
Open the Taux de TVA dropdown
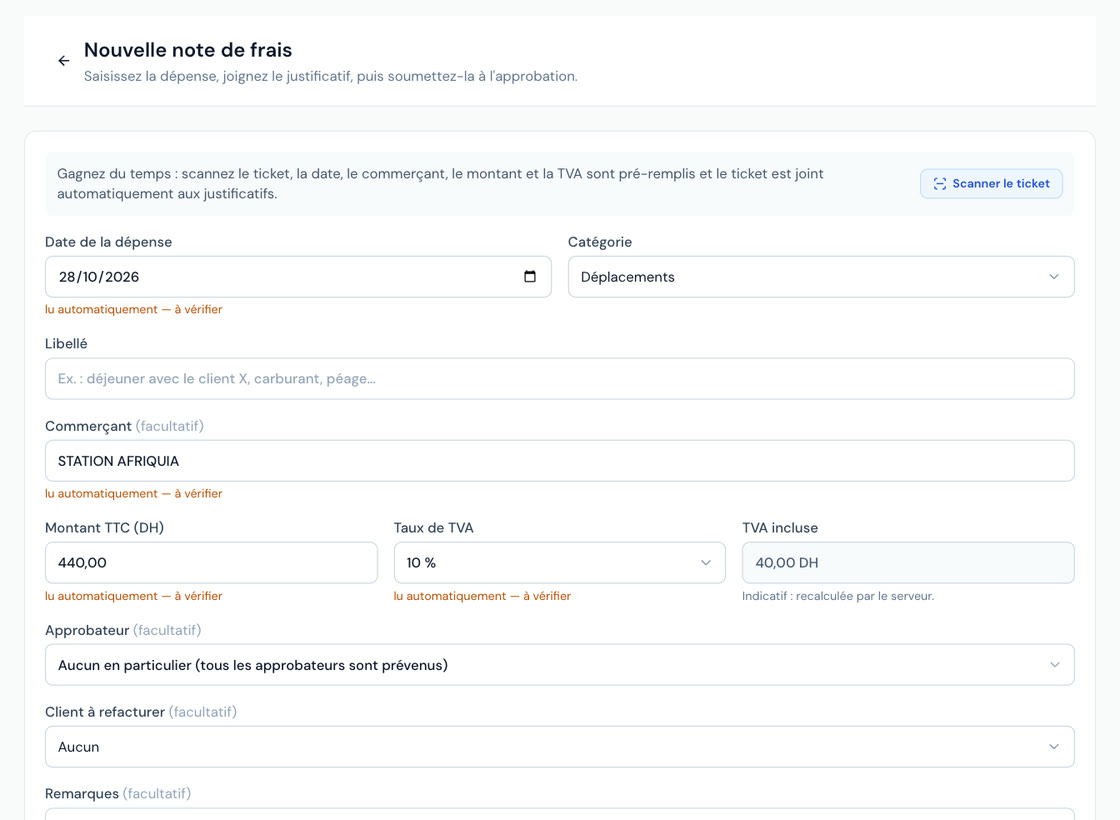pyautogui.click(x=559, y=563)
